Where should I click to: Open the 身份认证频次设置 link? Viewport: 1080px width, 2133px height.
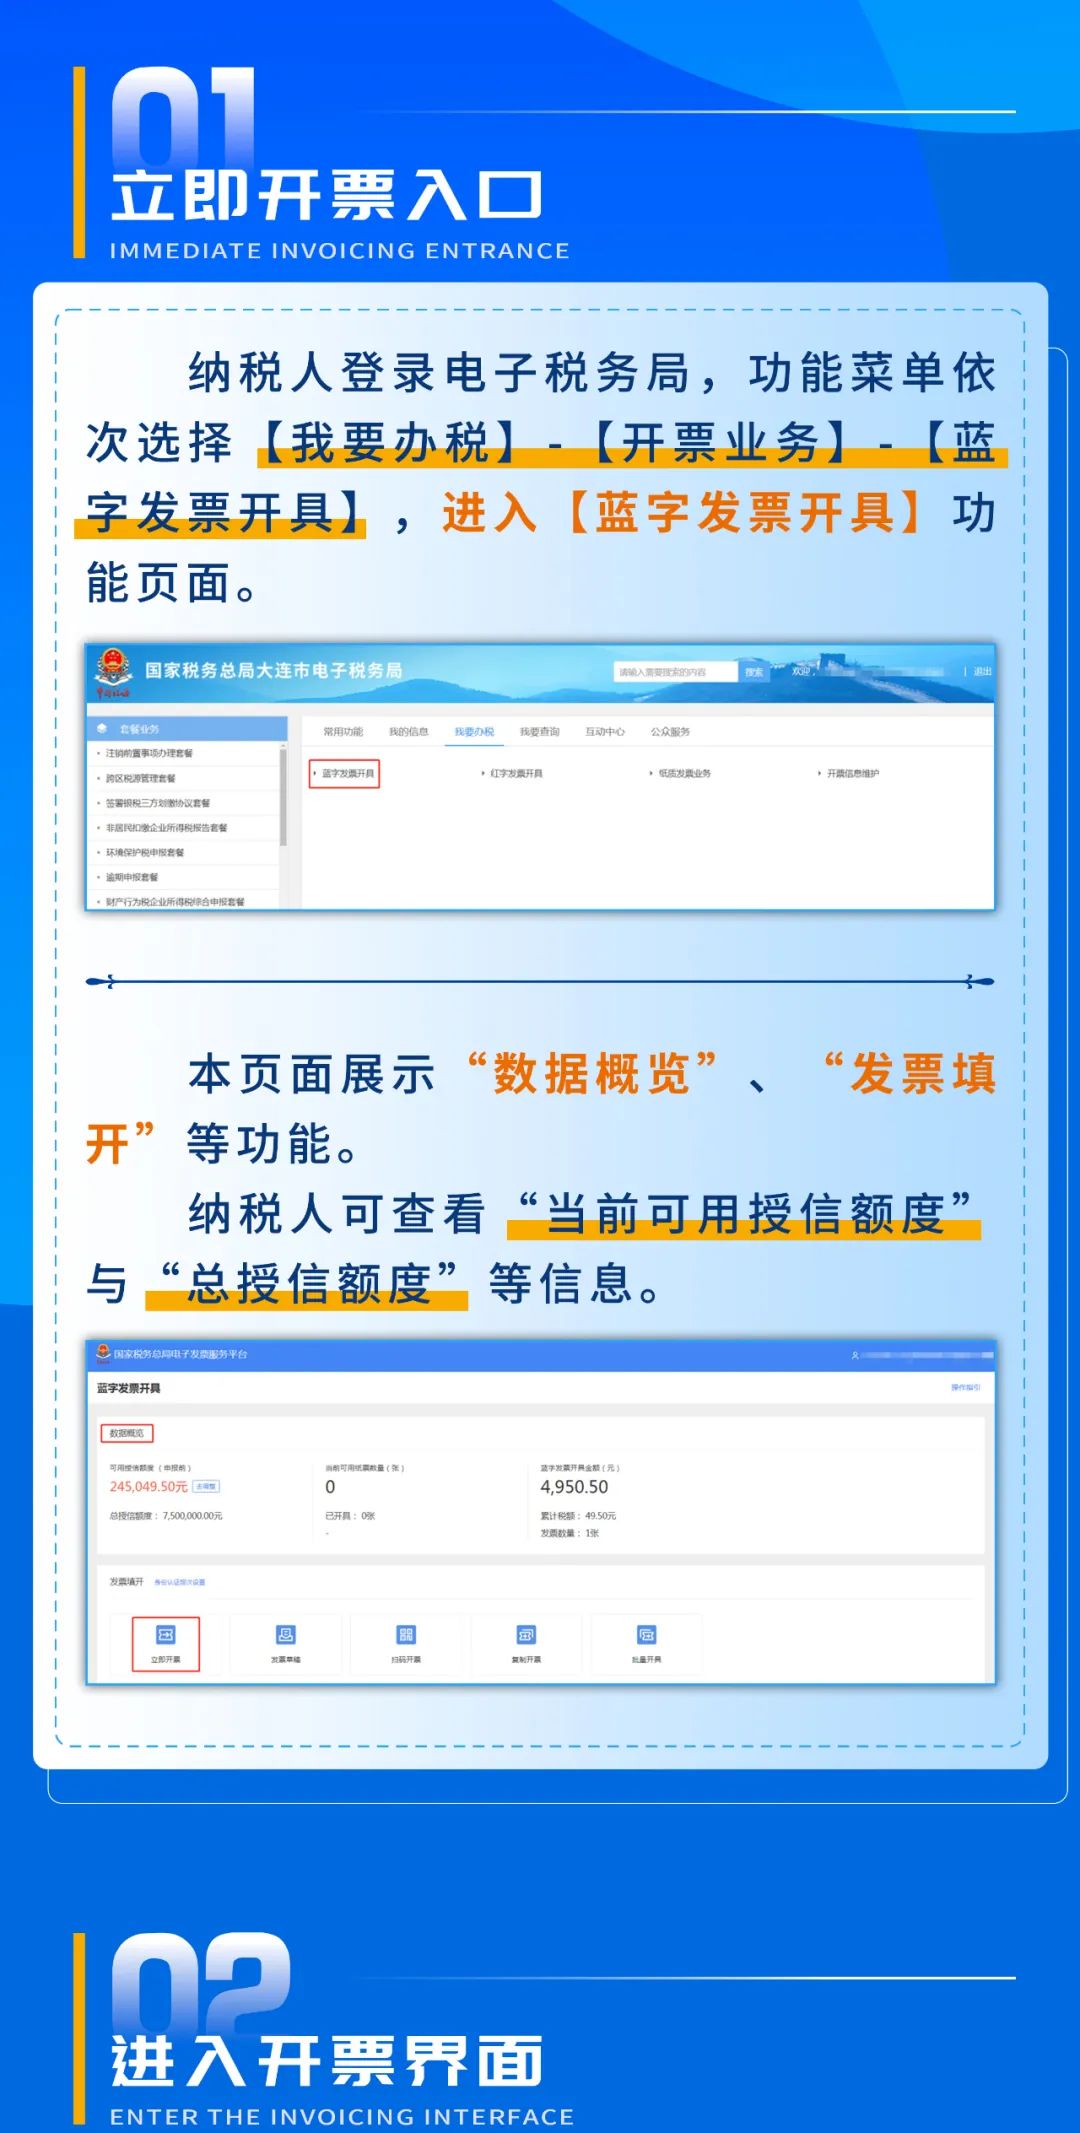180,1582
